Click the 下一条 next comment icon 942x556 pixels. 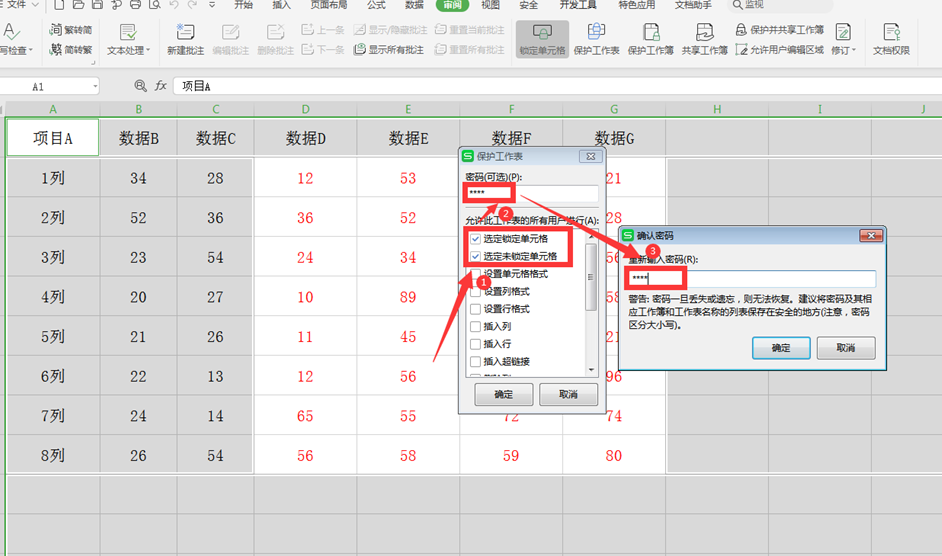(307, 49)
